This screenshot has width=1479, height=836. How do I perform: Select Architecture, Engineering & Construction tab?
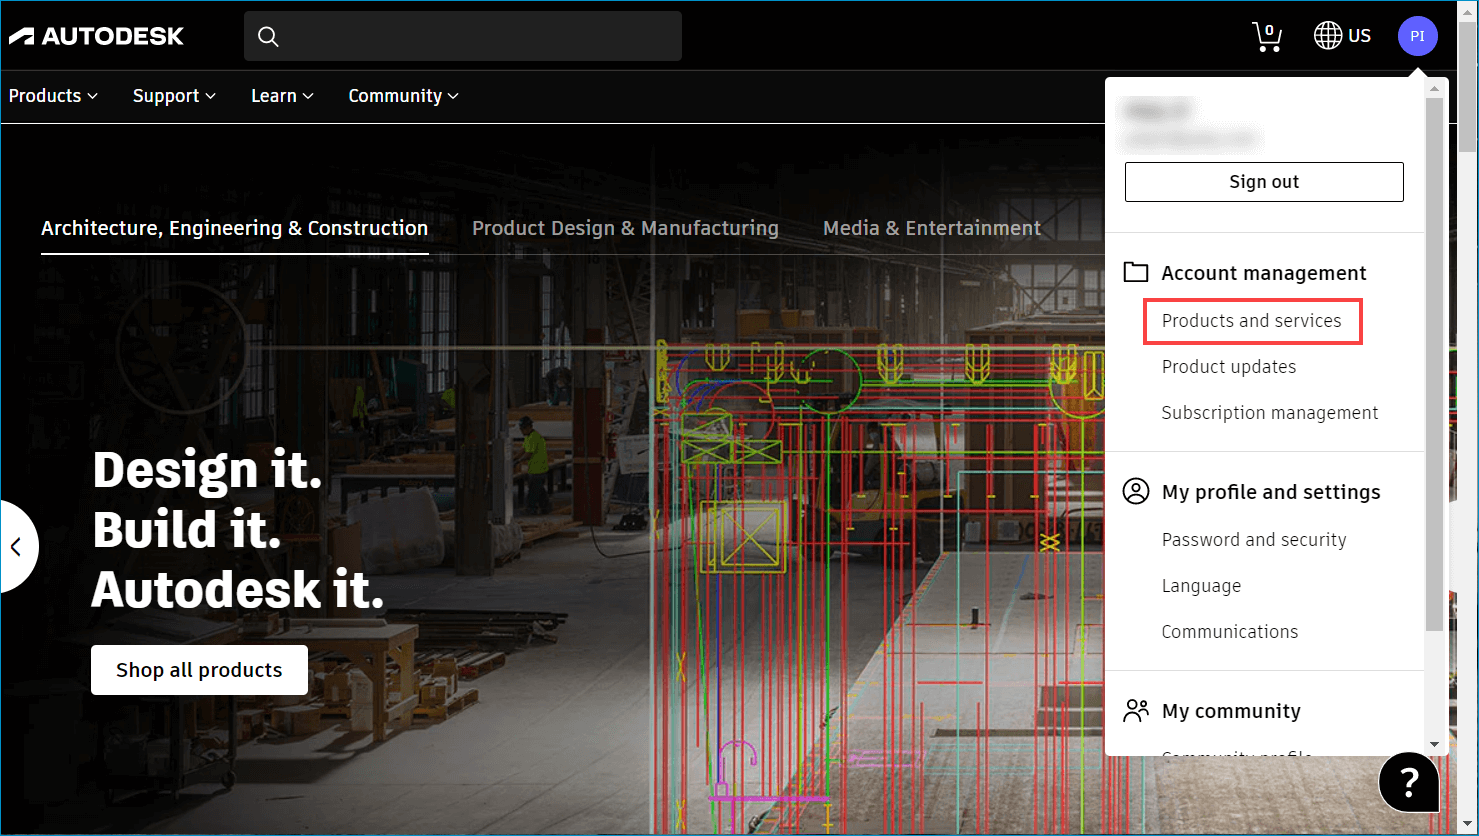(x=234, y=228)
